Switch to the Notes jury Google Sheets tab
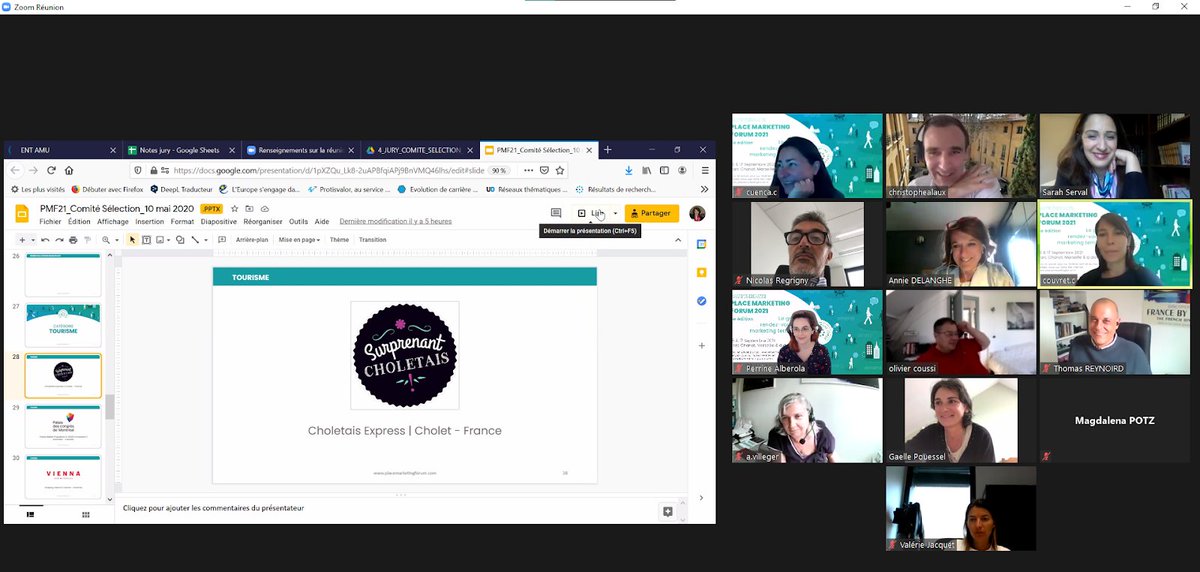Viewport: 1200px width, 572px height. point(183,150)
